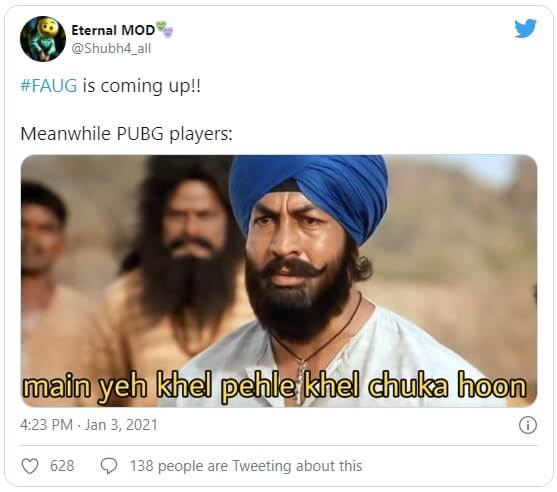Open '138 people are Tweeting about this'
Image resolution: width=557 pixels, height=492 pixels.
tap(246, 466)
